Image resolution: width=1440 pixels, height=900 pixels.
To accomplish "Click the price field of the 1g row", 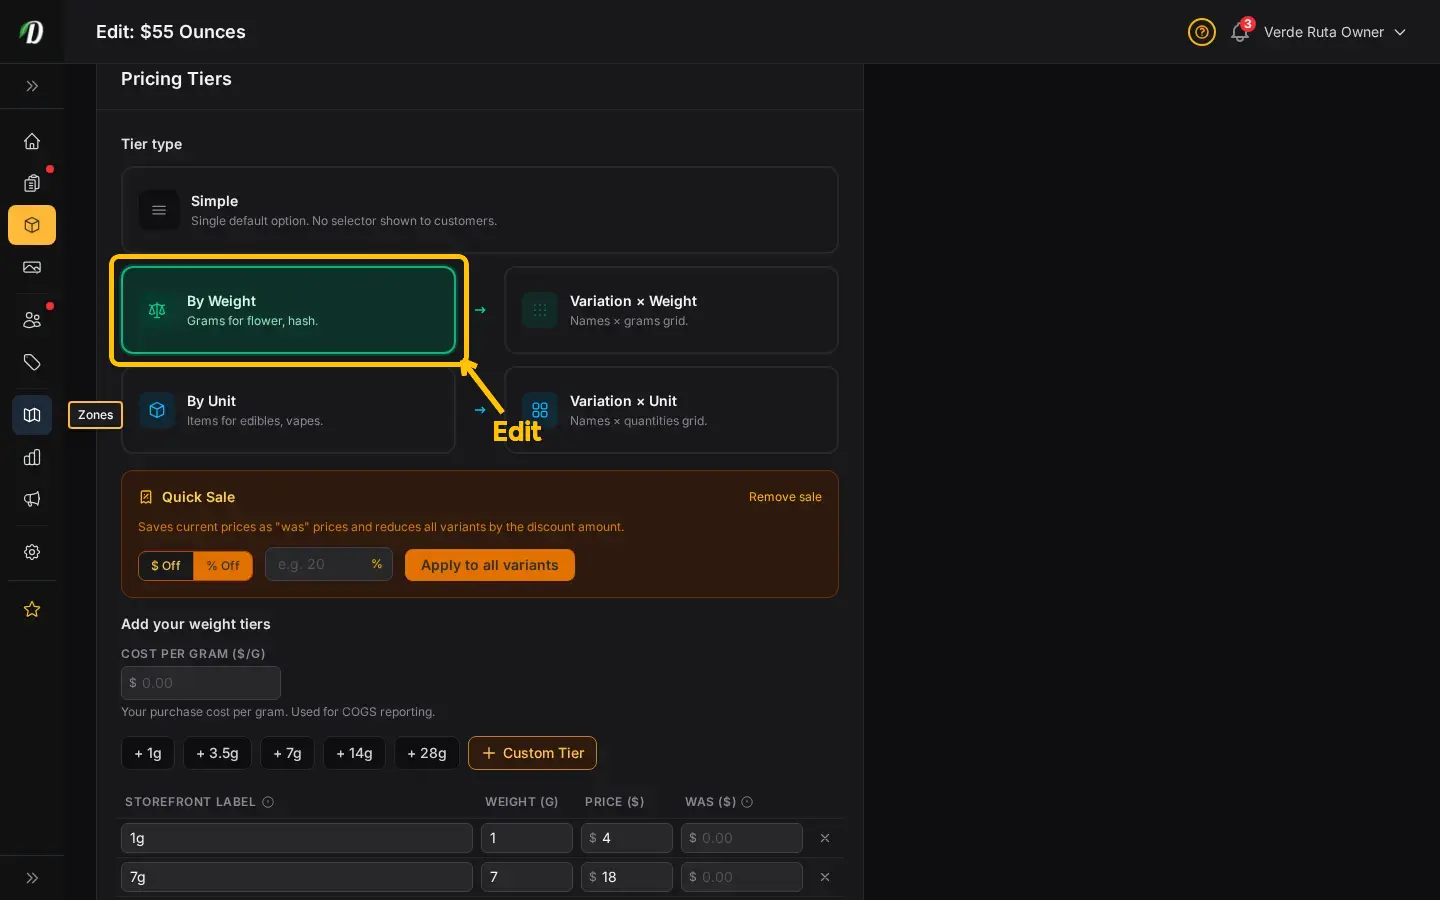I will point(627,838).
